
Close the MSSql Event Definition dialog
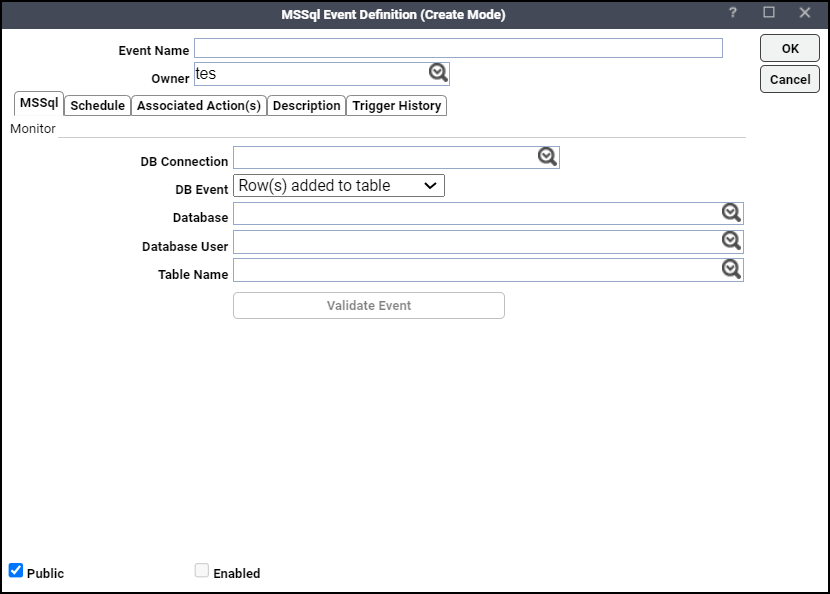tap(805, 13)
